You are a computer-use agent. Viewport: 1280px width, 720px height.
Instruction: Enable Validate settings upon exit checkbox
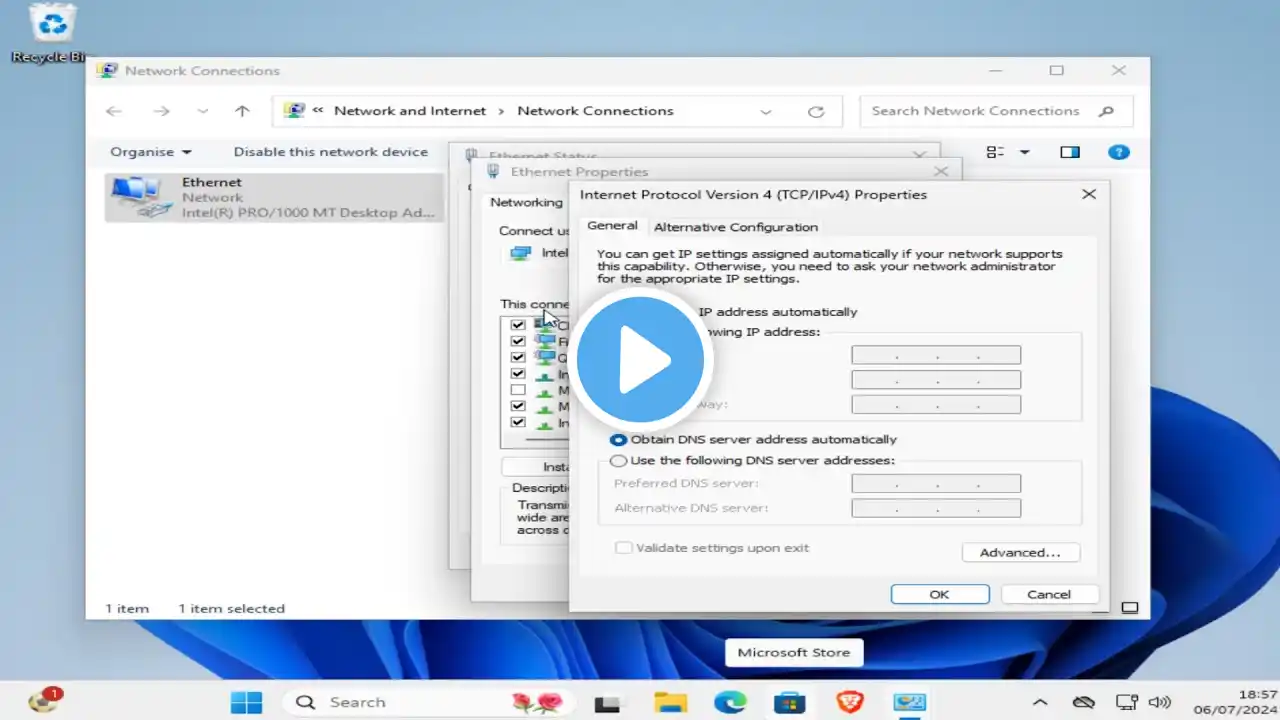[624, 548]
